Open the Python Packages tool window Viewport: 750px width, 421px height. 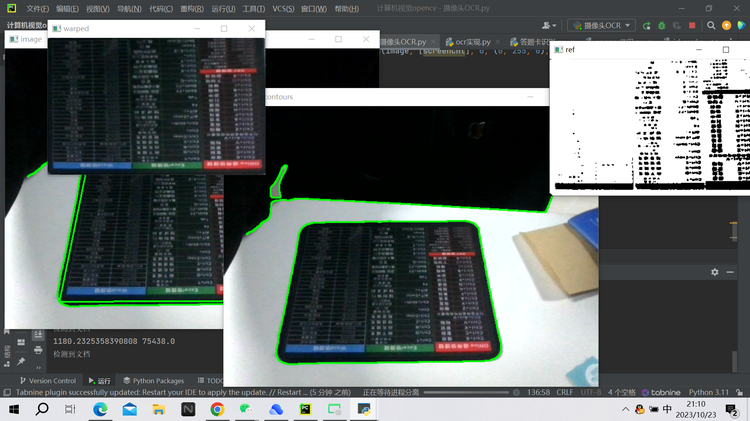point(154,381)
